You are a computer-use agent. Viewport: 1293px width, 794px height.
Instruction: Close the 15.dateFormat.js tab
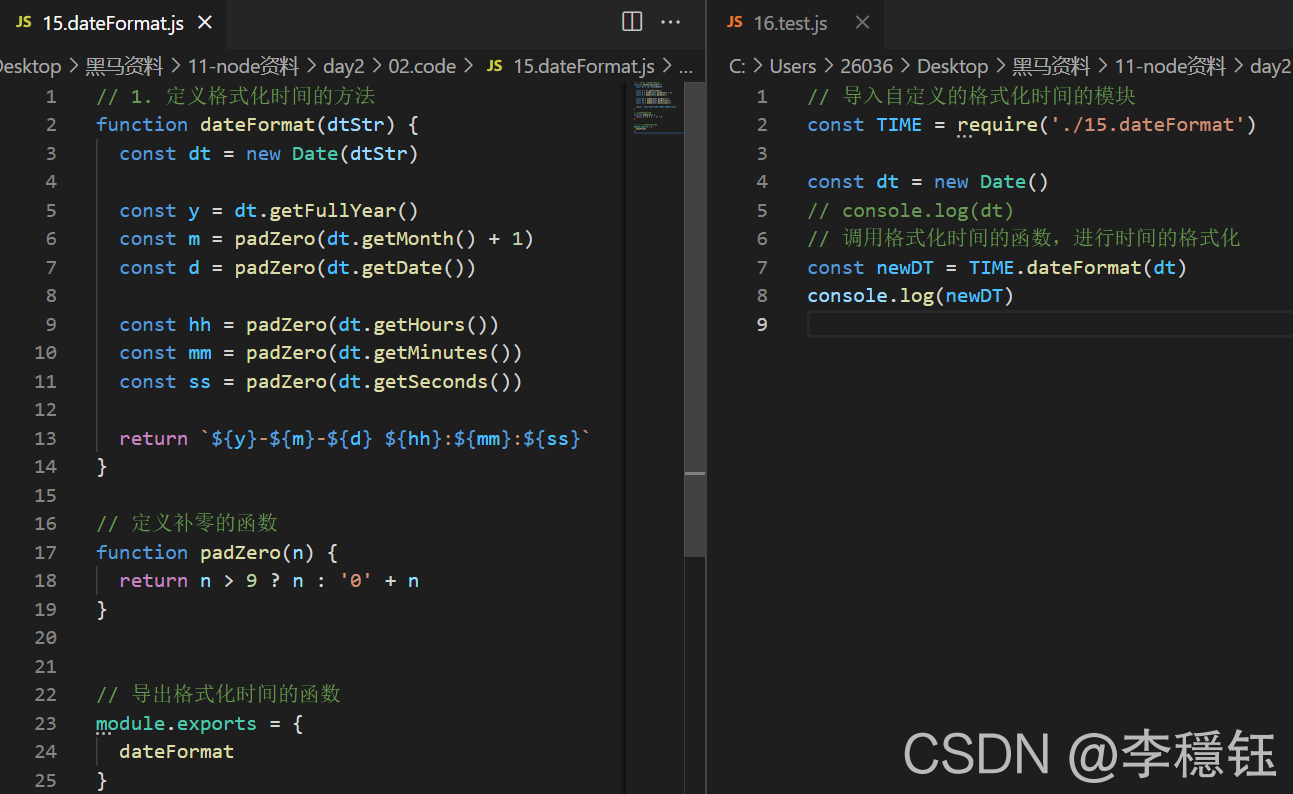204,23
